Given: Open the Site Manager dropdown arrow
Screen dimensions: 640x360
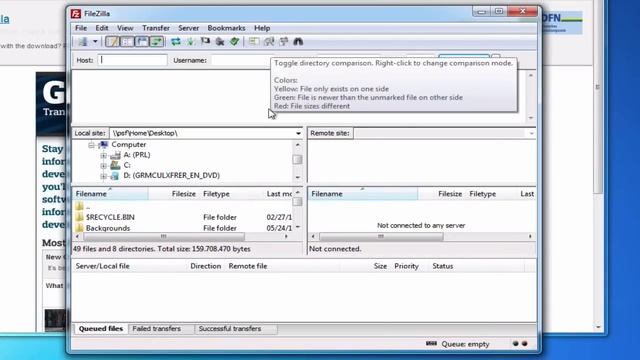Looking at the screenshot, I should click(95, 41).
